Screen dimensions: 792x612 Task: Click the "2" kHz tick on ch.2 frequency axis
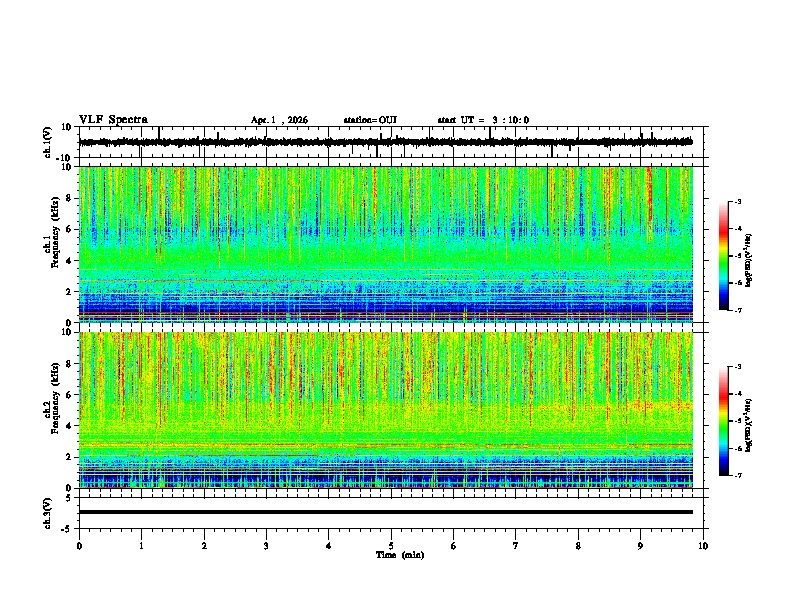click(69, 457)
